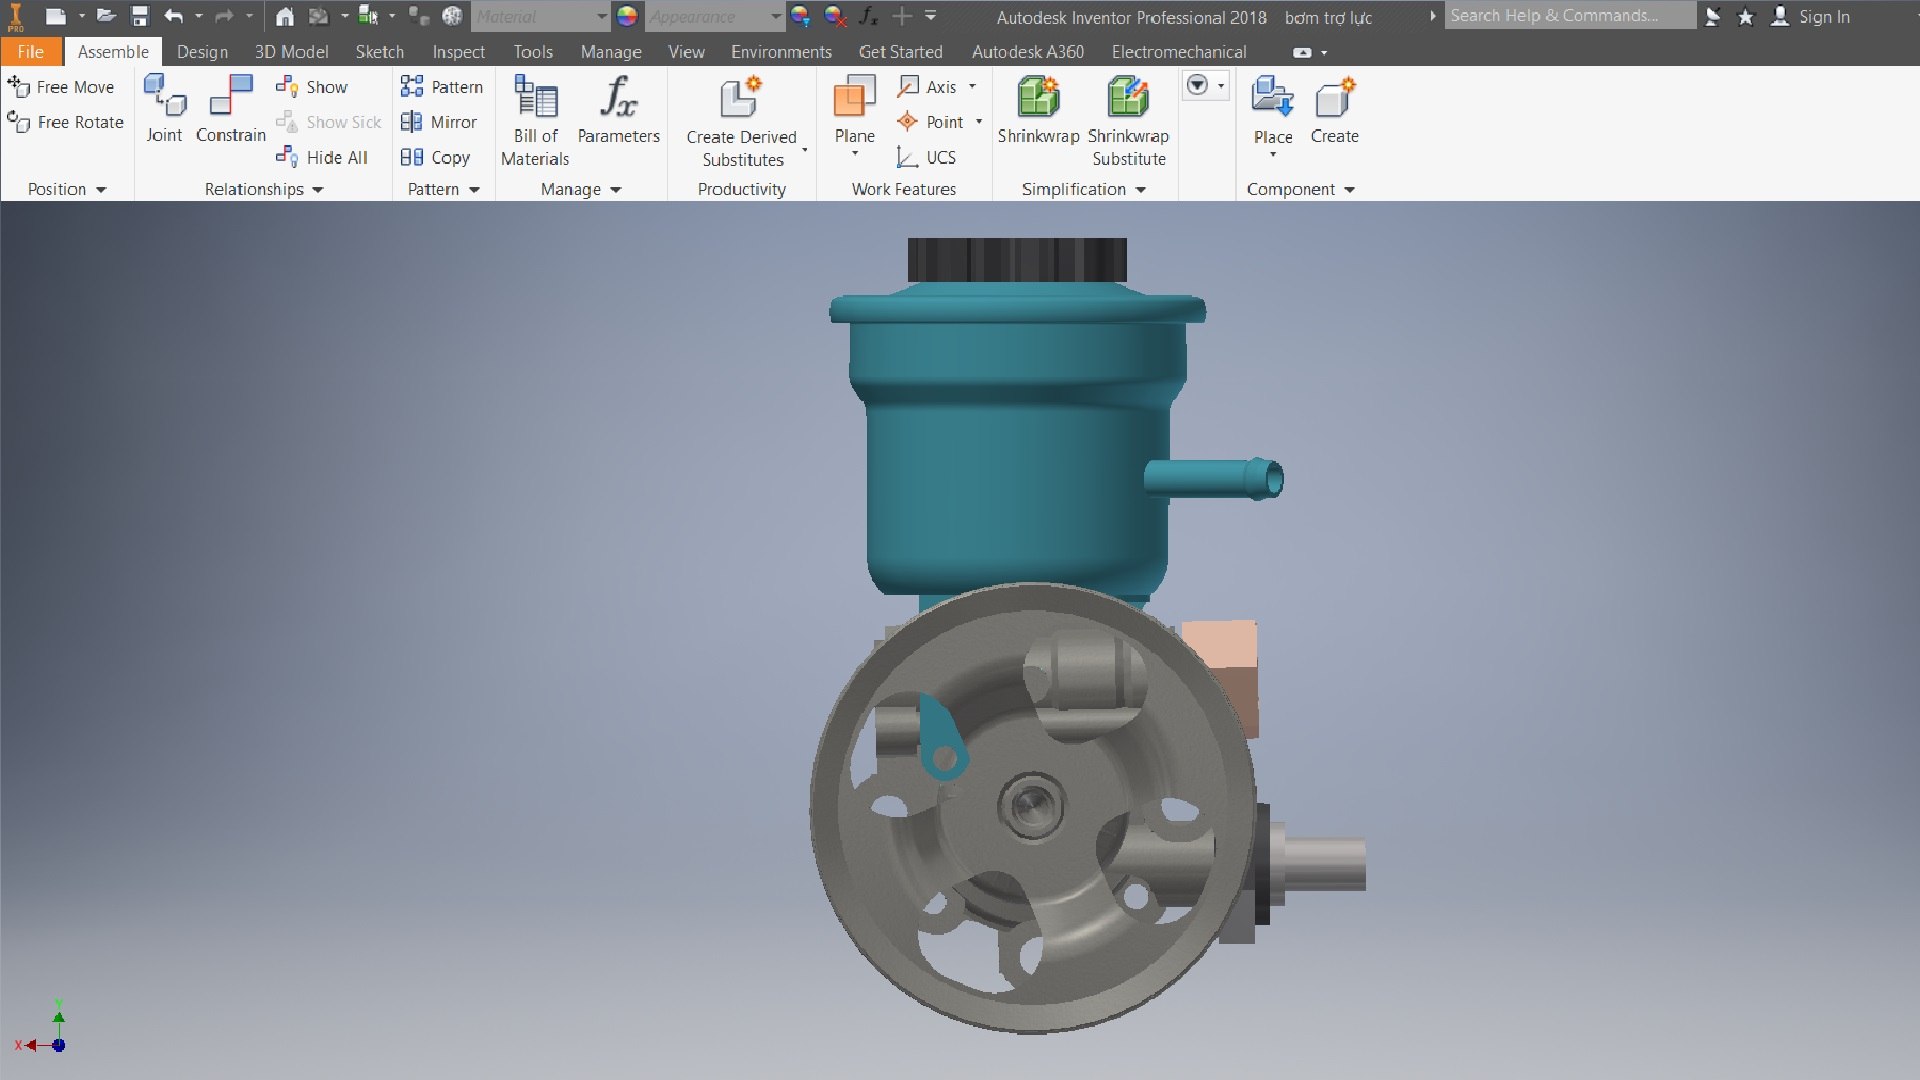Click in Search Help & Commands field
The image size is (1920, 1080).
point(1570,16)
